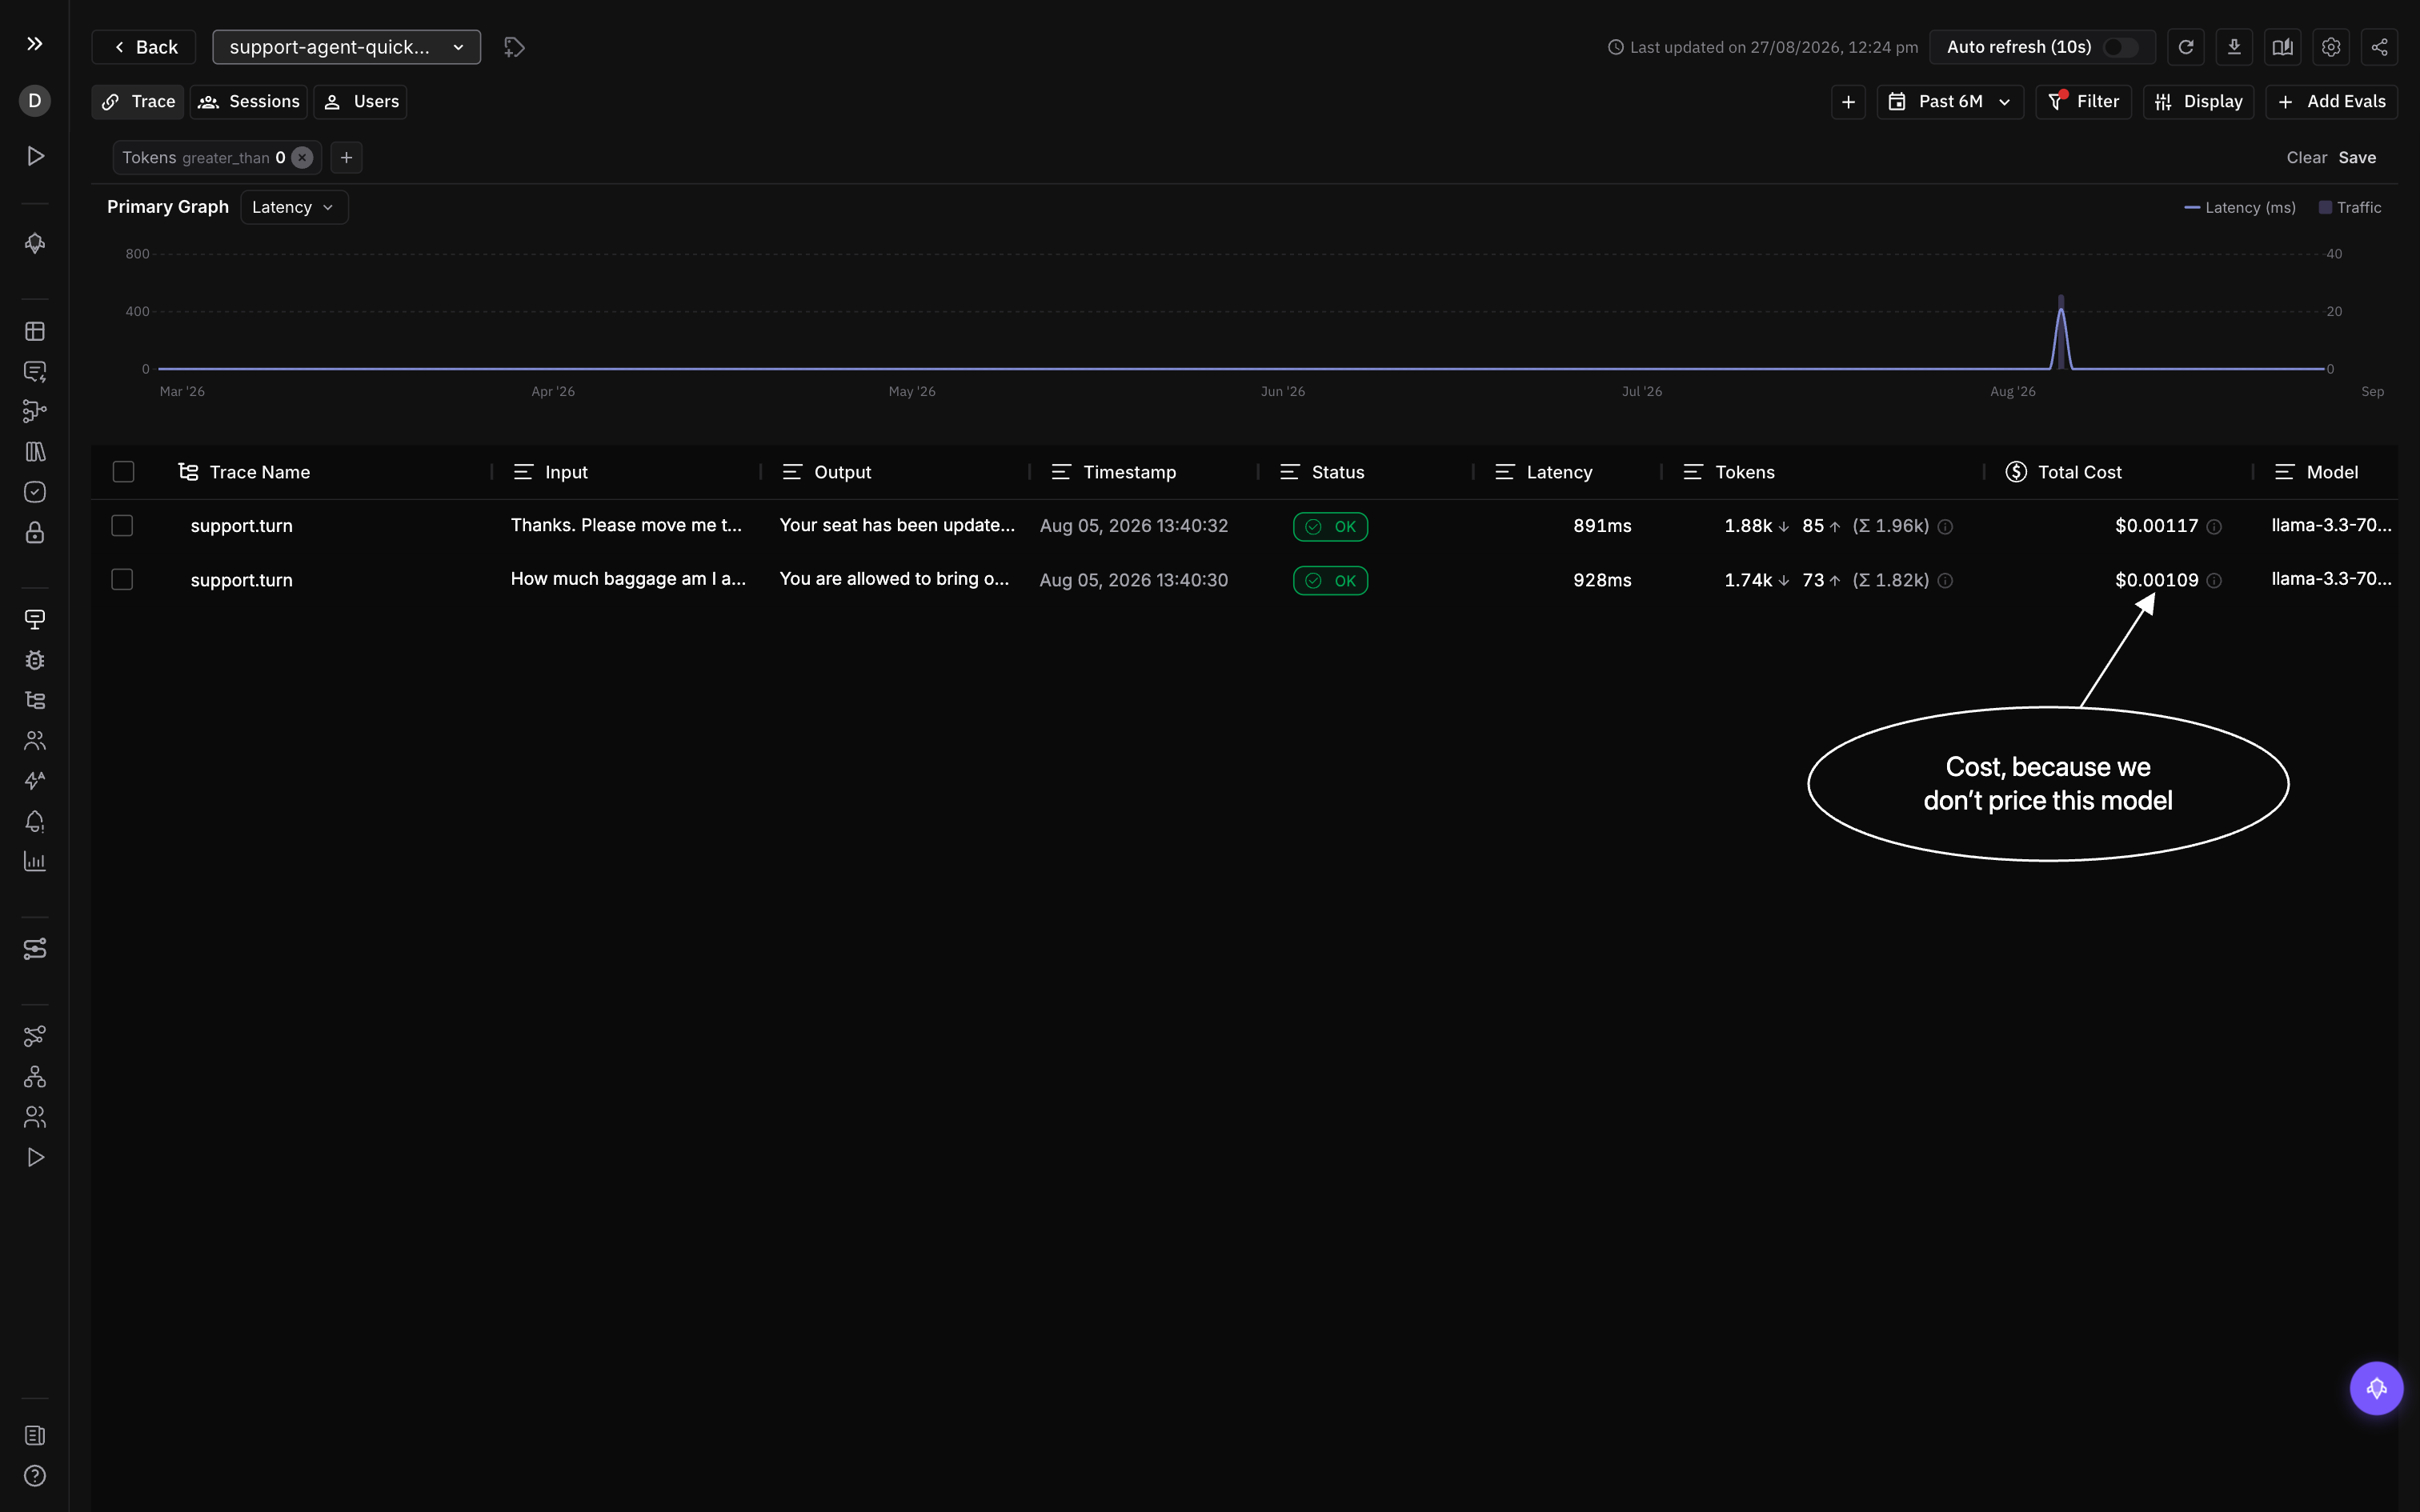The width and height of the screenshot is (2420, 1512).
Task: Click the Tokens column header
Action: tap(1729, 472)
